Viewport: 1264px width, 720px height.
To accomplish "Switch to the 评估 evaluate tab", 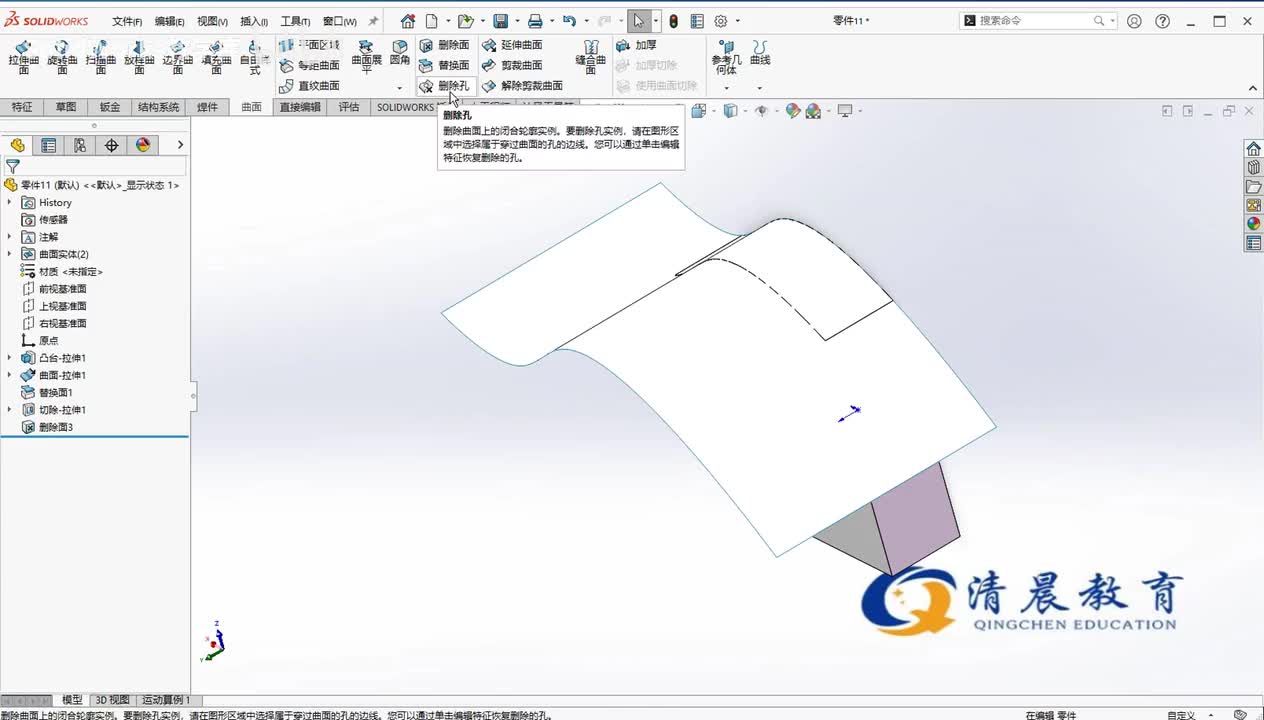I will 349,107.
